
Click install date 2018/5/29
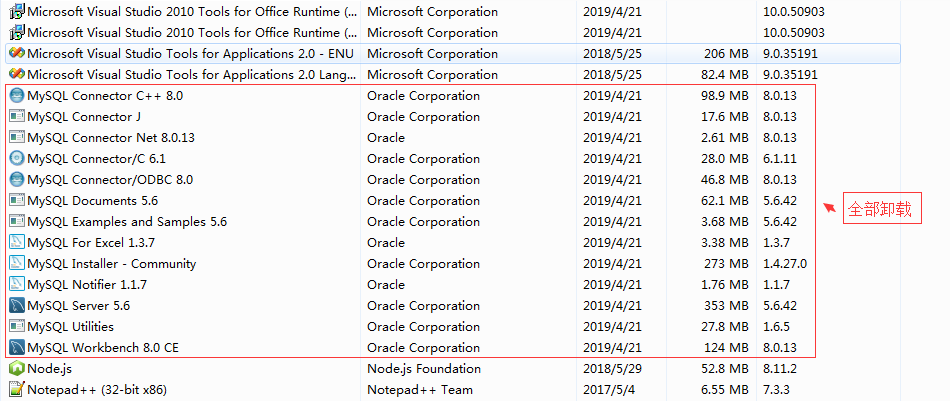[612, 368]
